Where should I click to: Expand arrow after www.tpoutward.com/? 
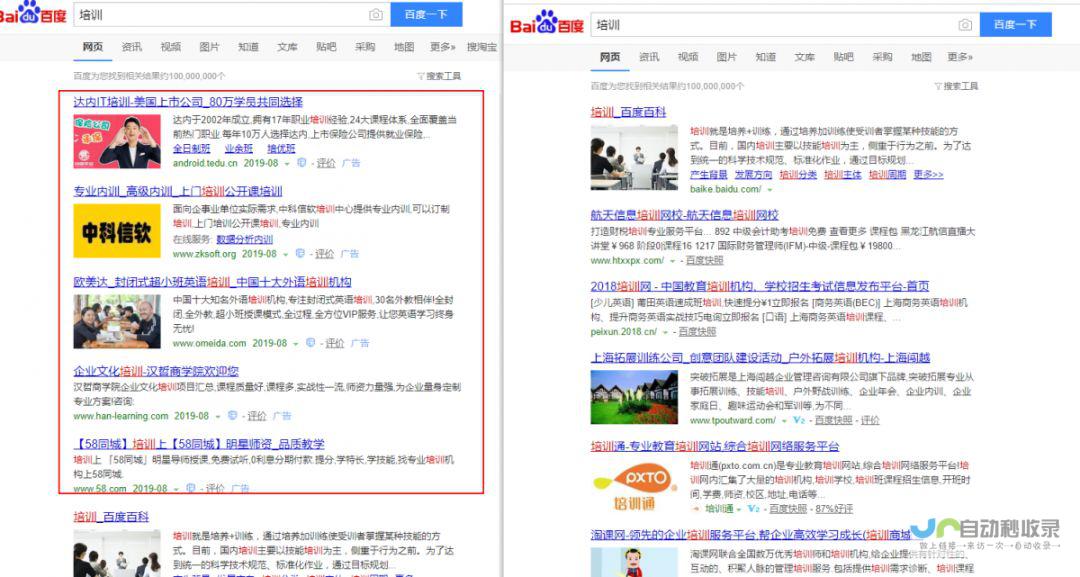click(784, 421)
